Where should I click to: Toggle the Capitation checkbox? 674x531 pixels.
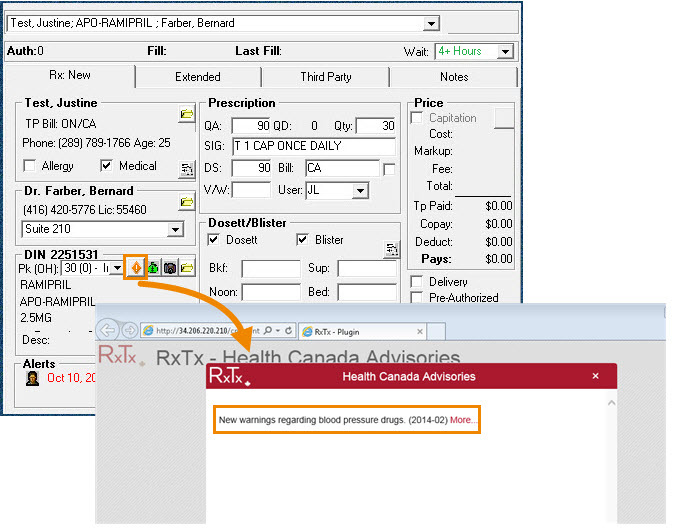417,117
